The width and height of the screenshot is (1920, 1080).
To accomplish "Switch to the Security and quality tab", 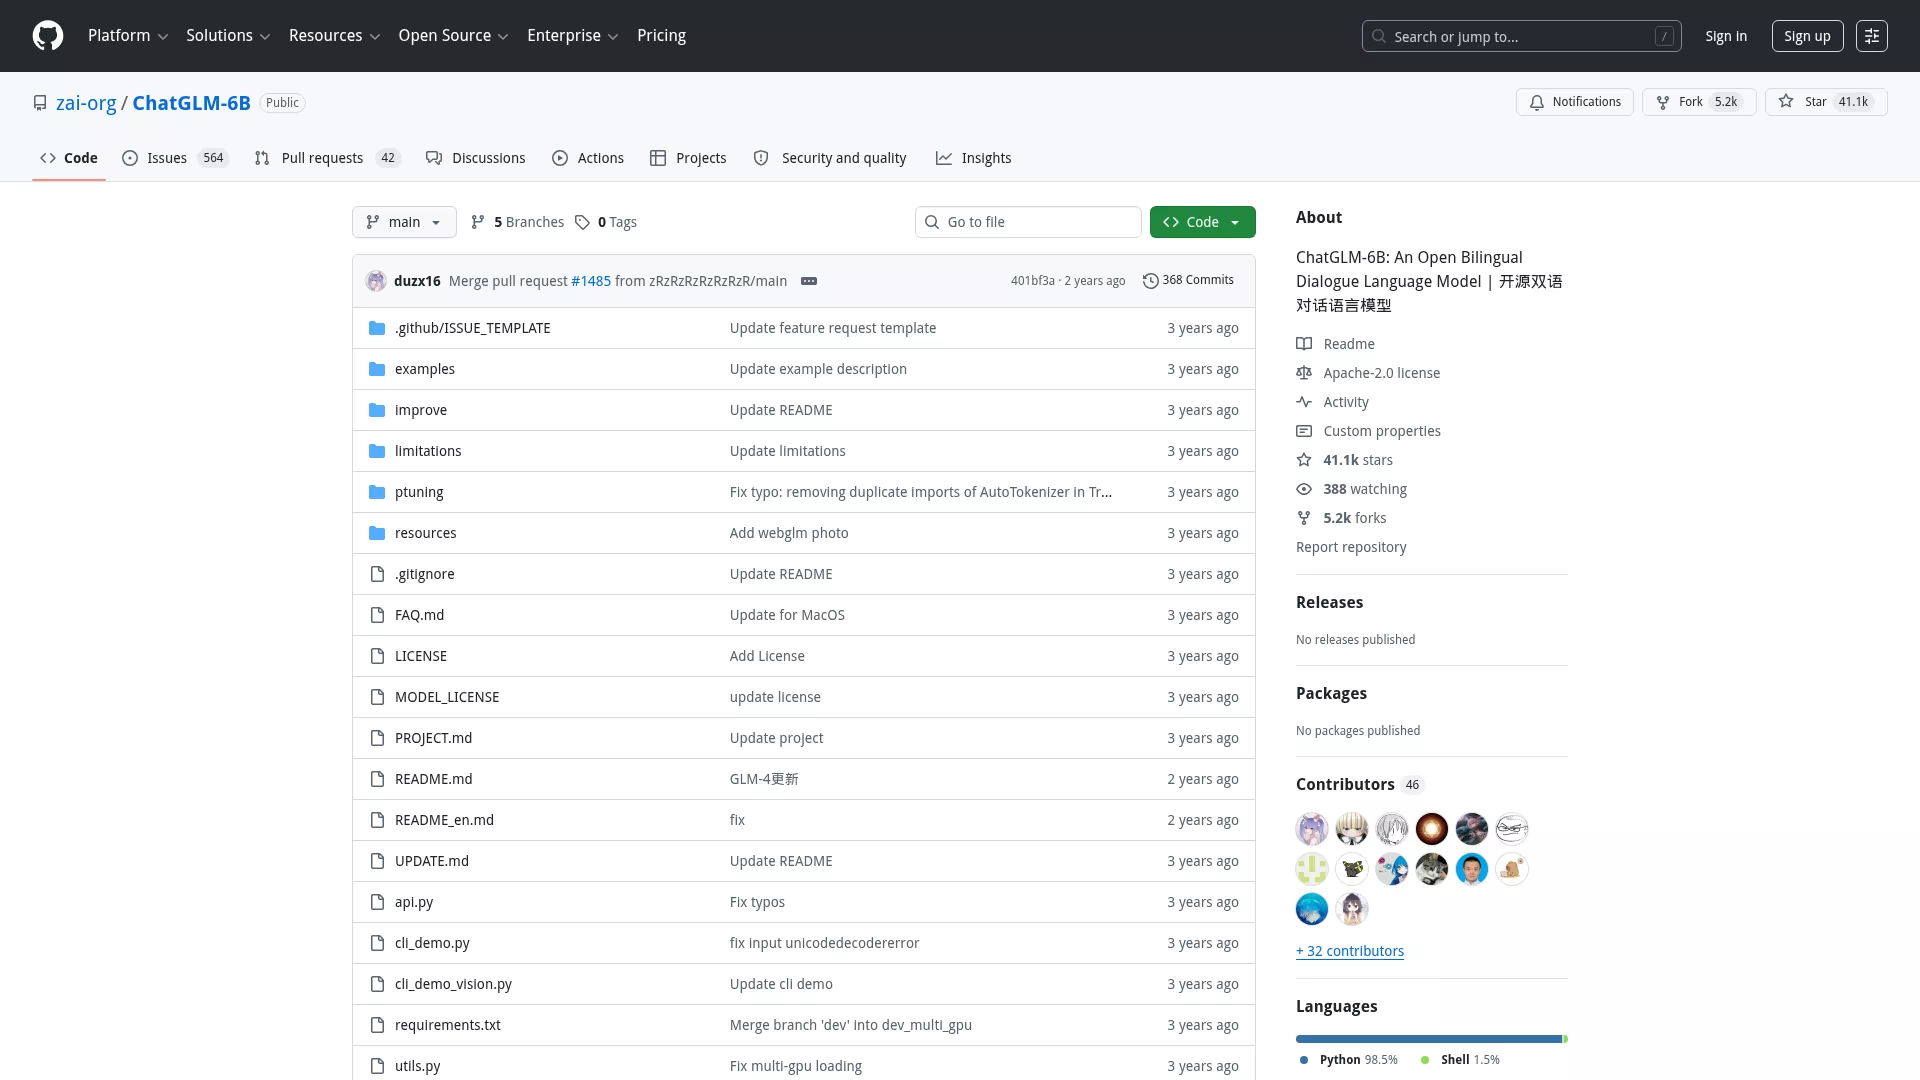I will pyautogui.click(x=830, y=158).
